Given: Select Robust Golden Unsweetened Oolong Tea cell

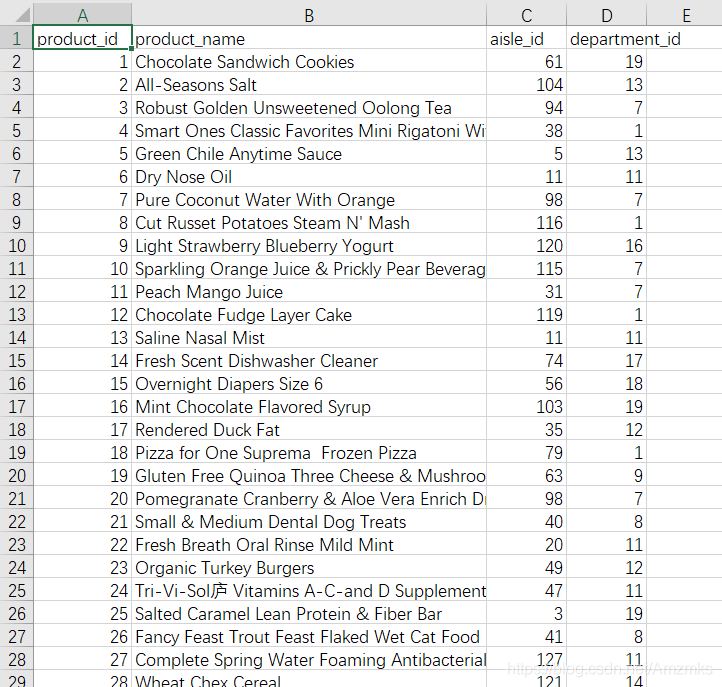Looking at the screenshot, I should coord(309,107).
